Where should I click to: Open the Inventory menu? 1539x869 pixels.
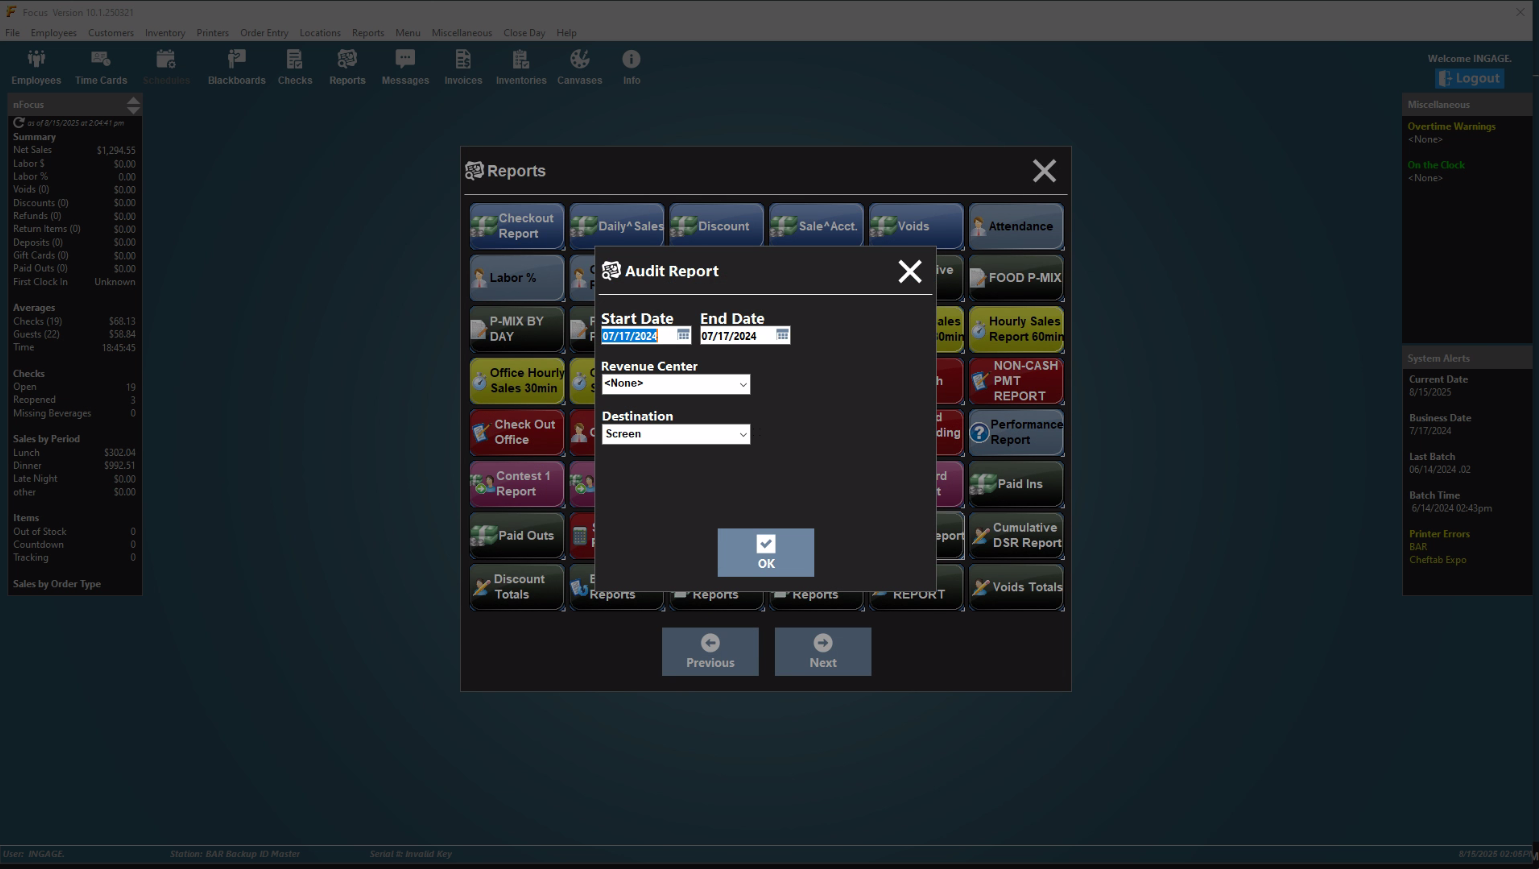point(165,33)
